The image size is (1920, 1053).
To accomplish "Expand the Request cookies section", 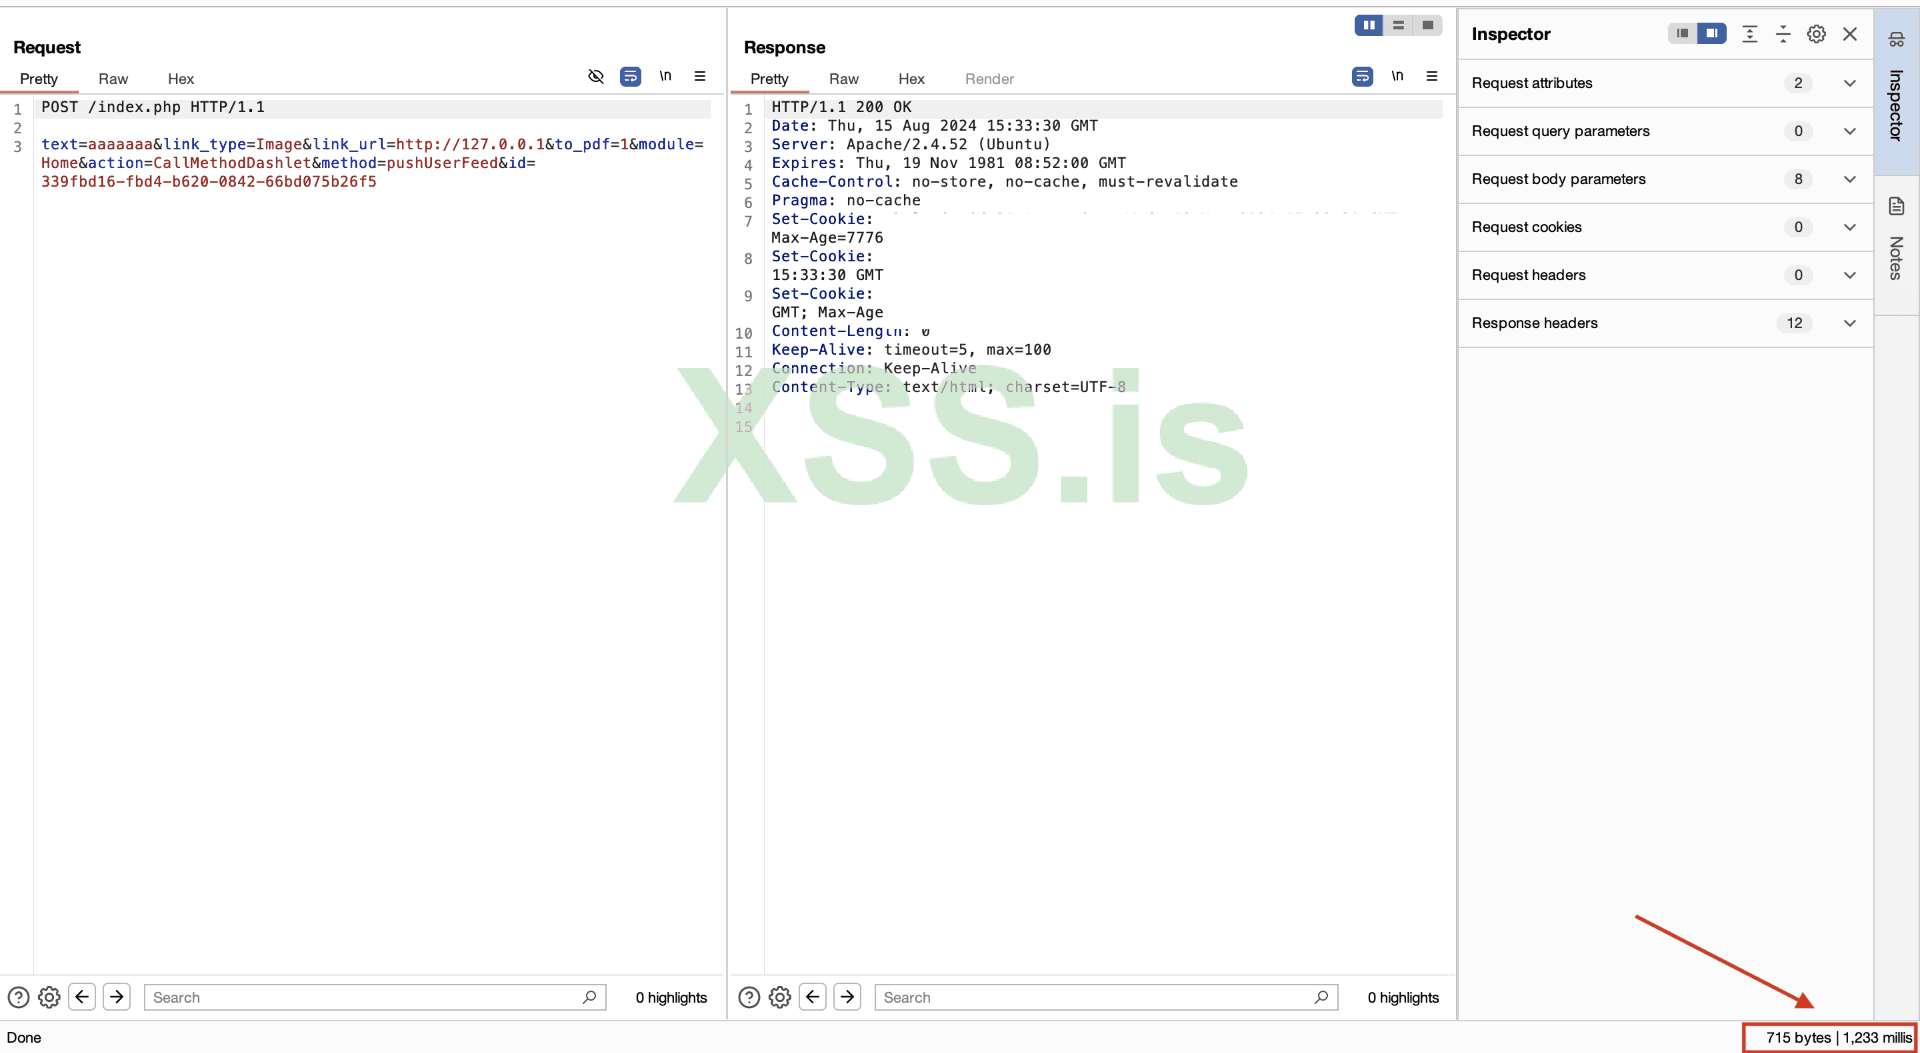I will pos(1850,227).
